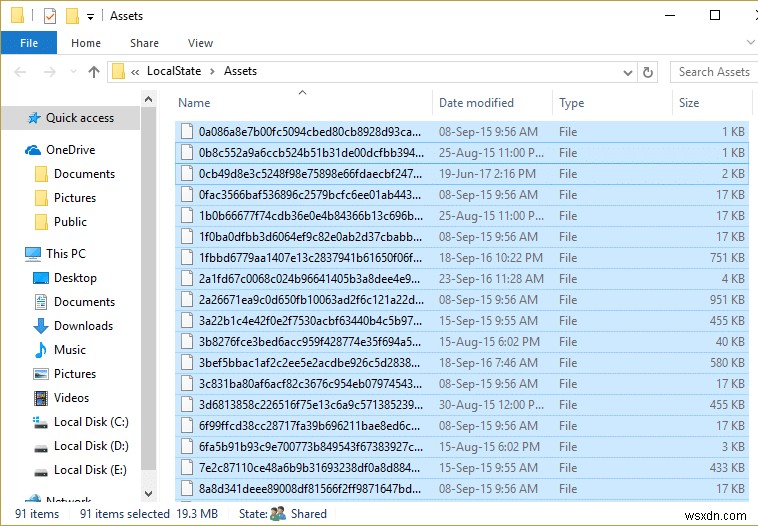
Task: Click Assets in the address bar path
Action: click(x=240, y=71)
